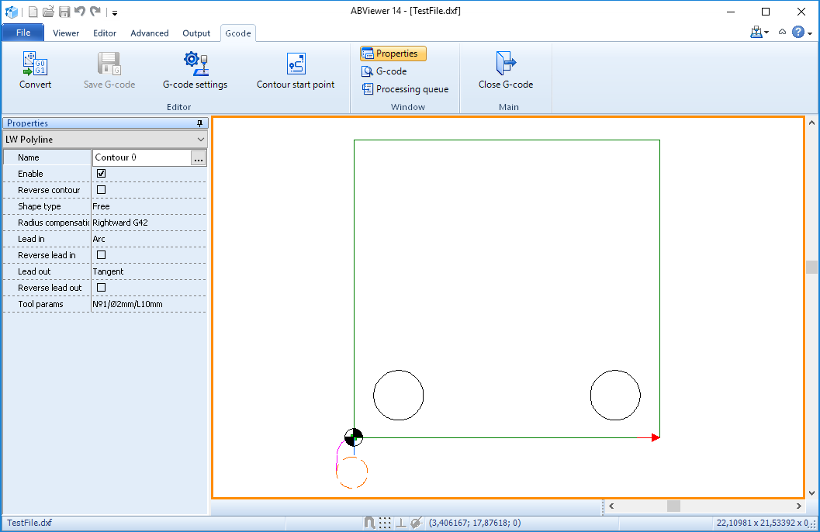Click the Redo arrow icon
This screenshot has width=820, height=532.
point(95,12)
